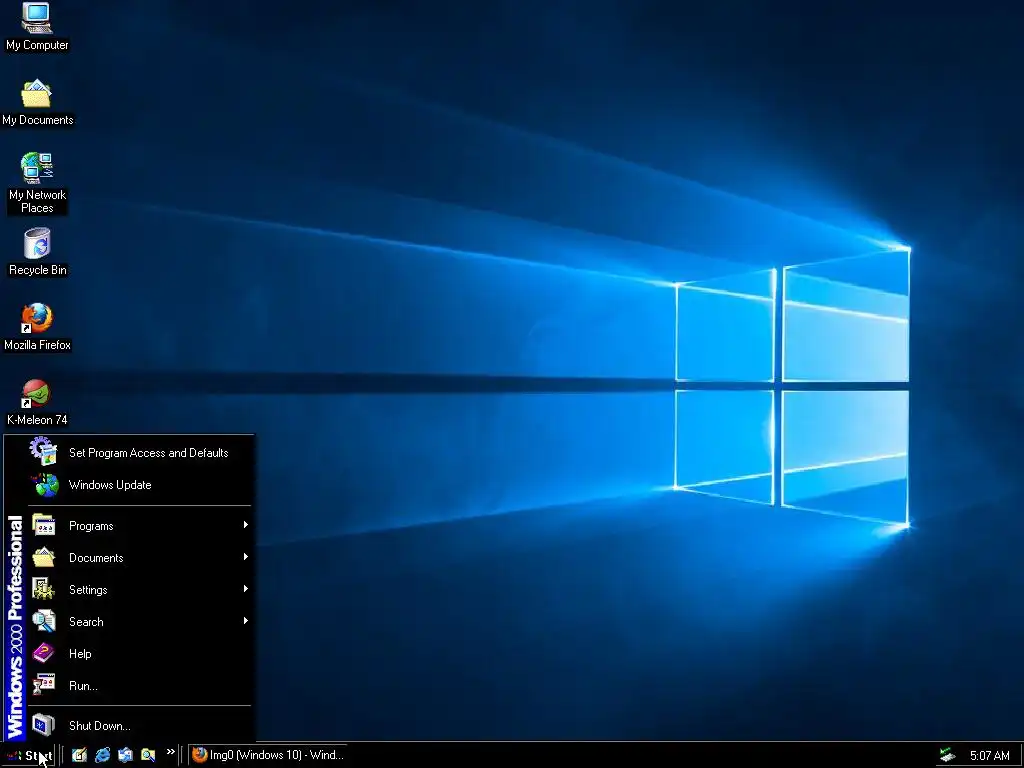Image resolution: width=1024 pixels, height=768 pixels.
Task: Open Set Program Access and Defaults
Action: [x=140, y=453]
